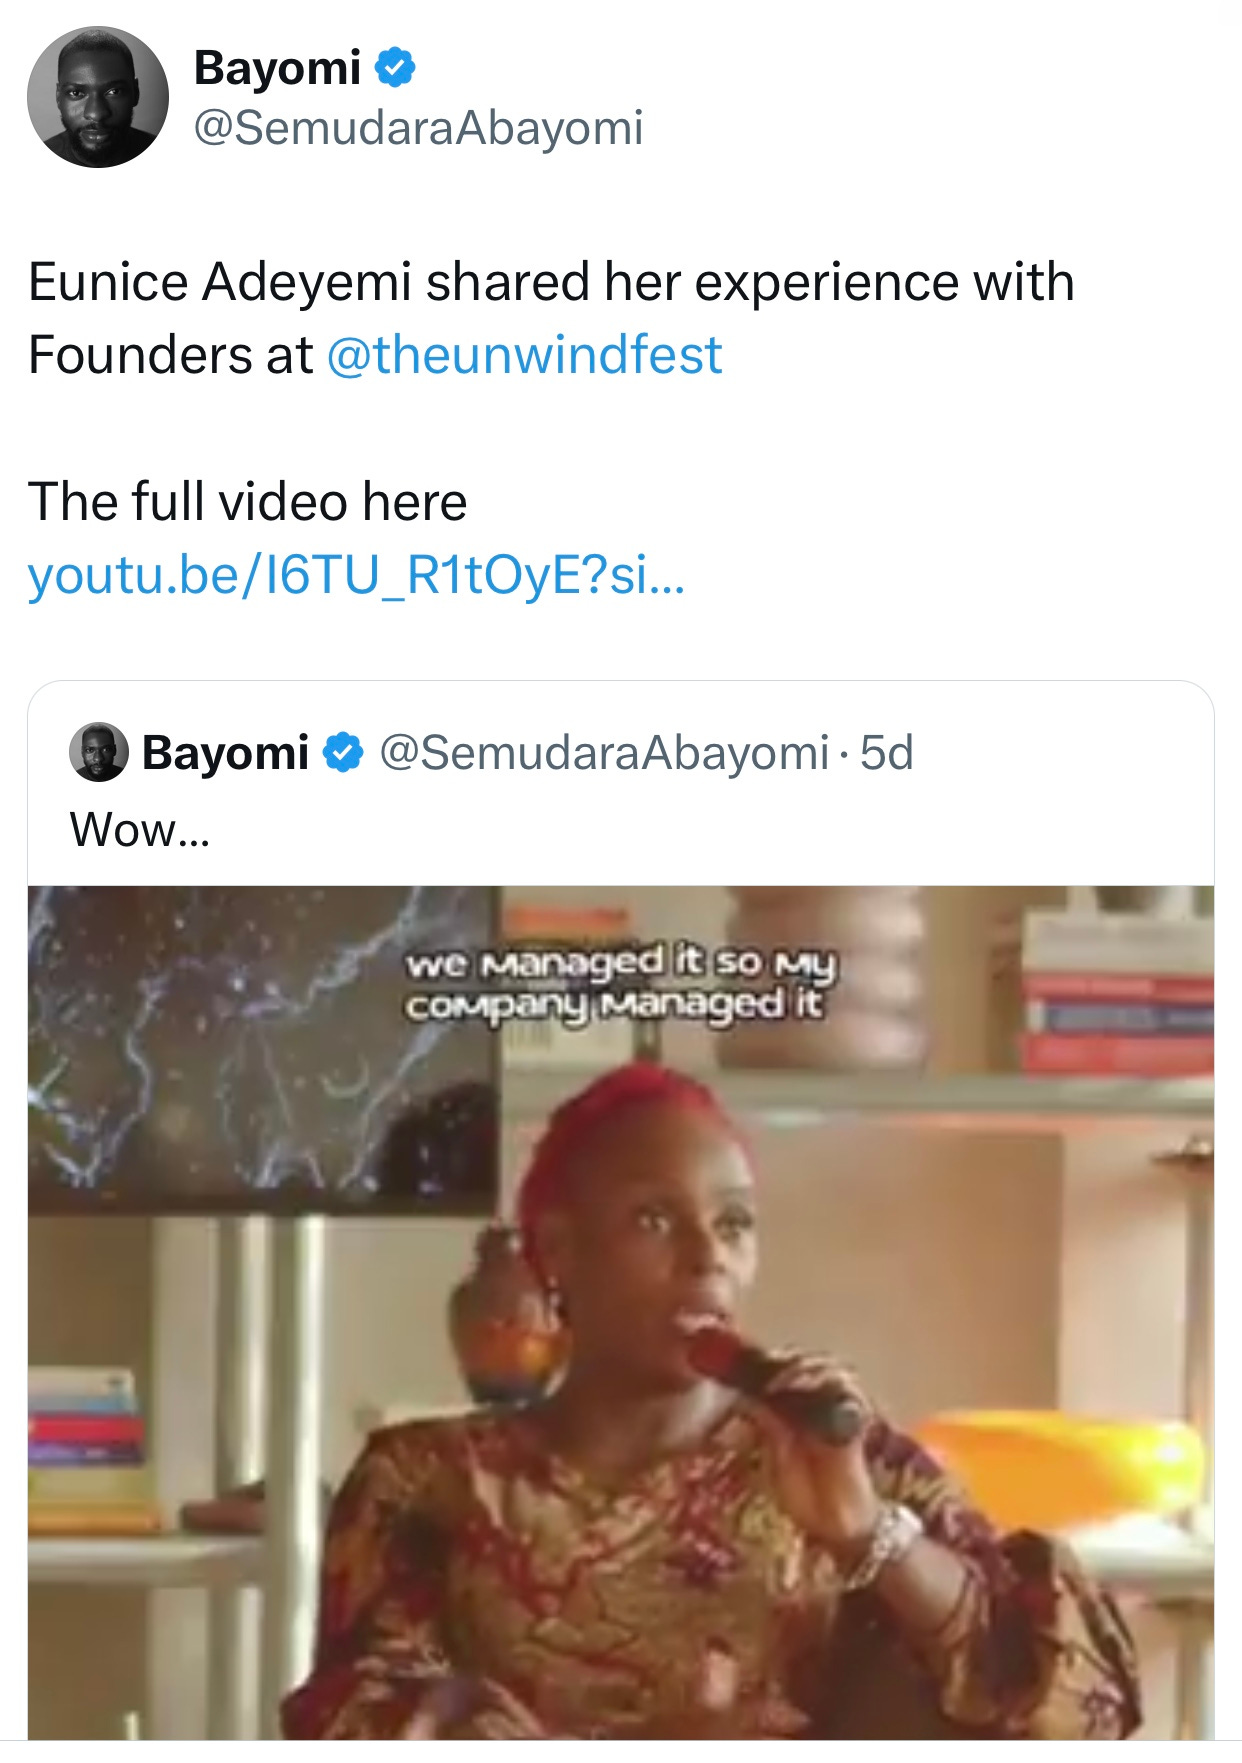Viewport: 1242px width, 1763px height.
Task: Tap the small avatar in the quoted tweet
Action: click(x=99, y=752)
